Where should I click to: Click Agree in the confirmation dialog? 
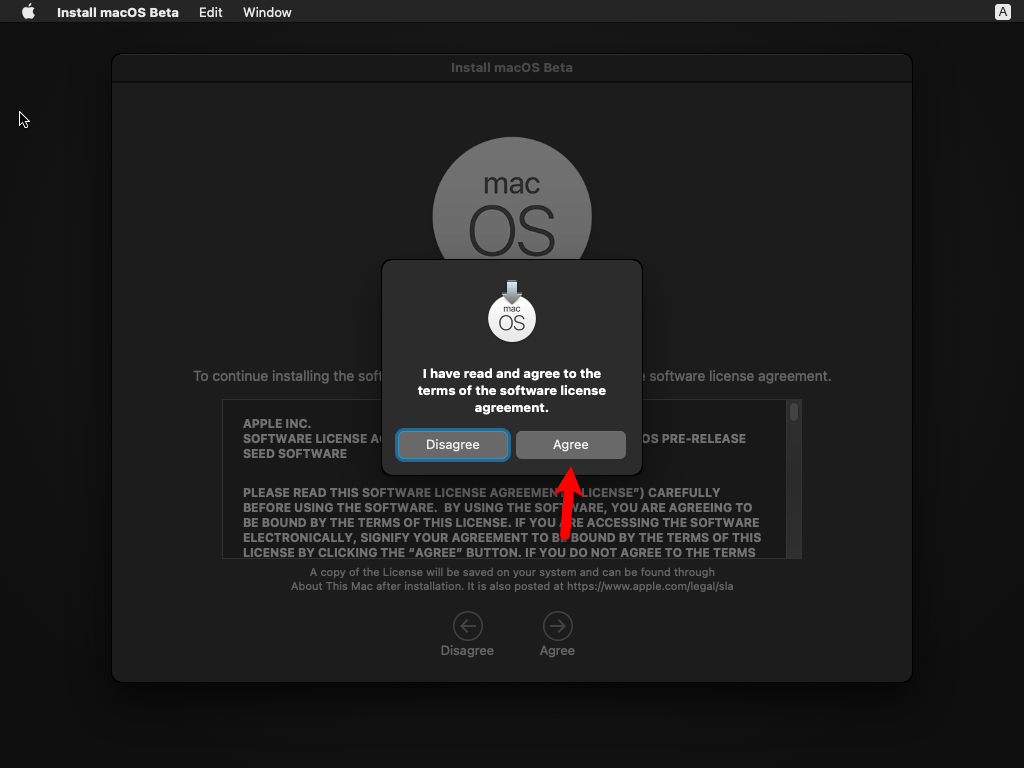pyautogui.click(x=571, y=445)
